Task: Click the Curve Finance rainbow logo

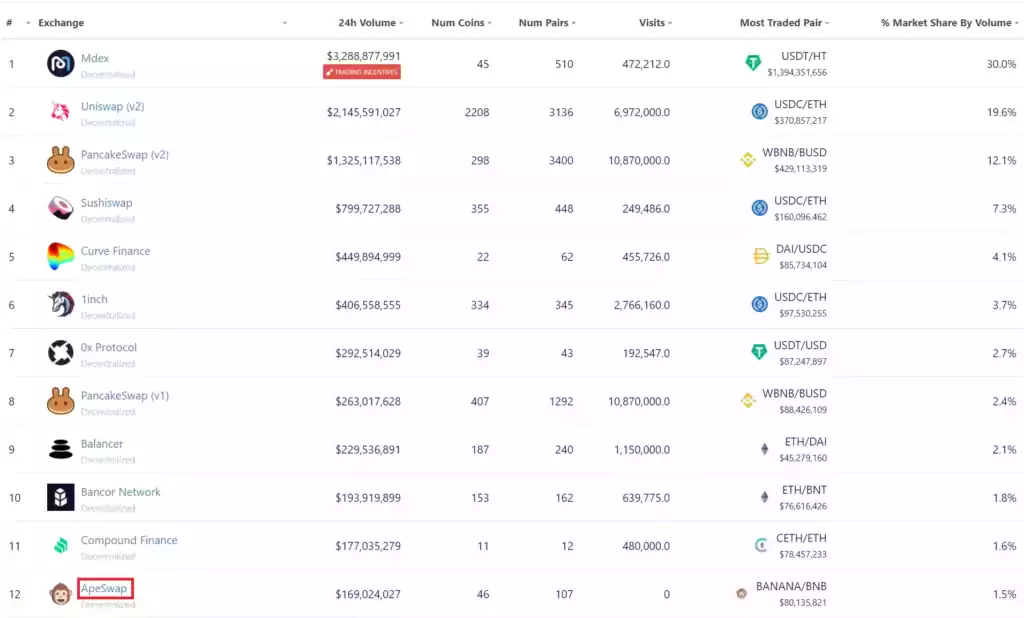Action: pos(60,257)
